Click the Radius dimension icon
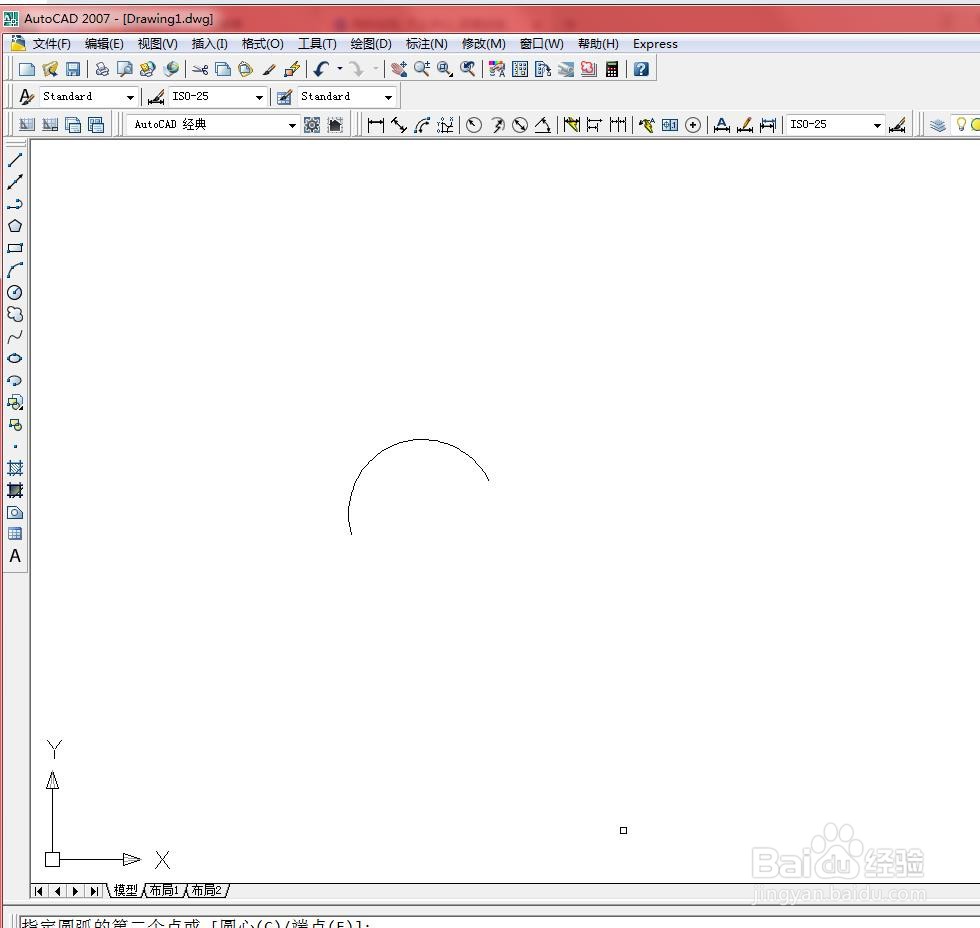The width and height of the screenshot is (980, 928). pos(474,125)
